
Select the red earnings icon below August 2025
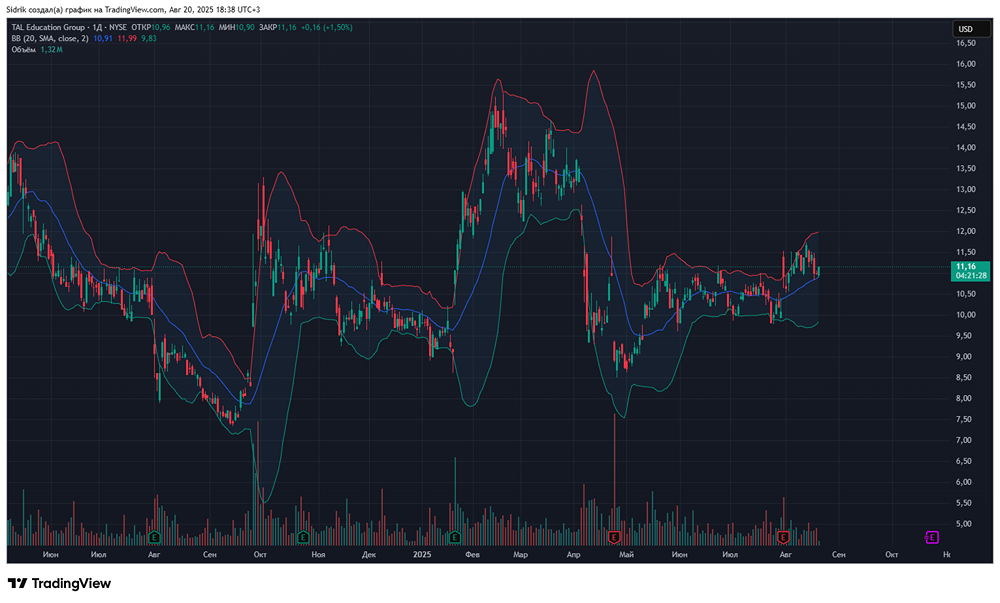tap(785, 537)
